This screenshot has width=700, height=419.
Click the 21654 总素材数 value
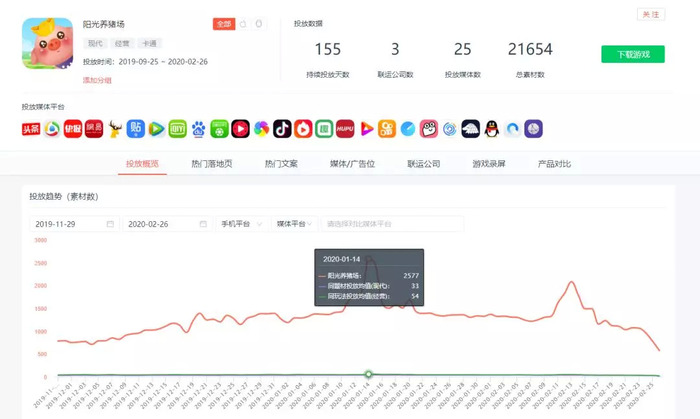[x=530, y=49]
